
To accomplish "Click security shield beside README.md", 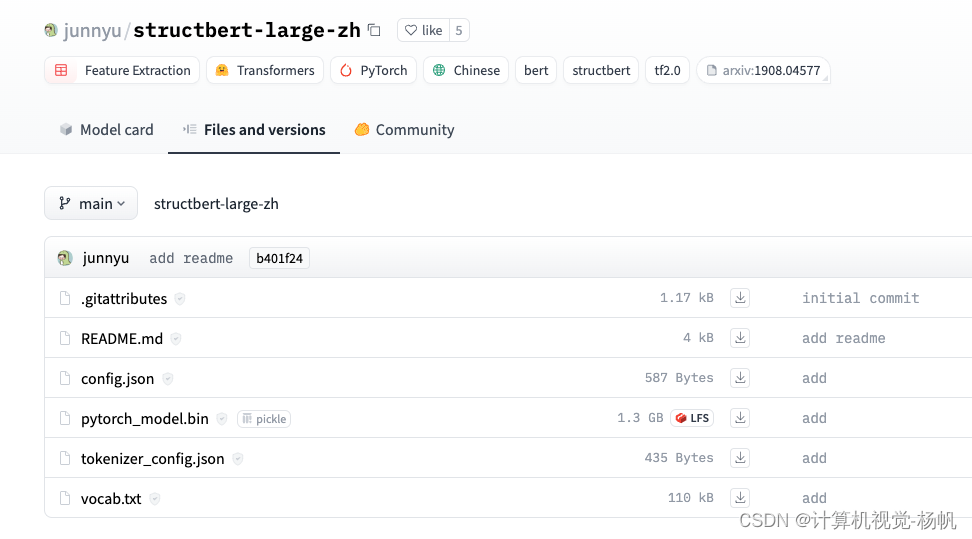I will tap(176, 339).
